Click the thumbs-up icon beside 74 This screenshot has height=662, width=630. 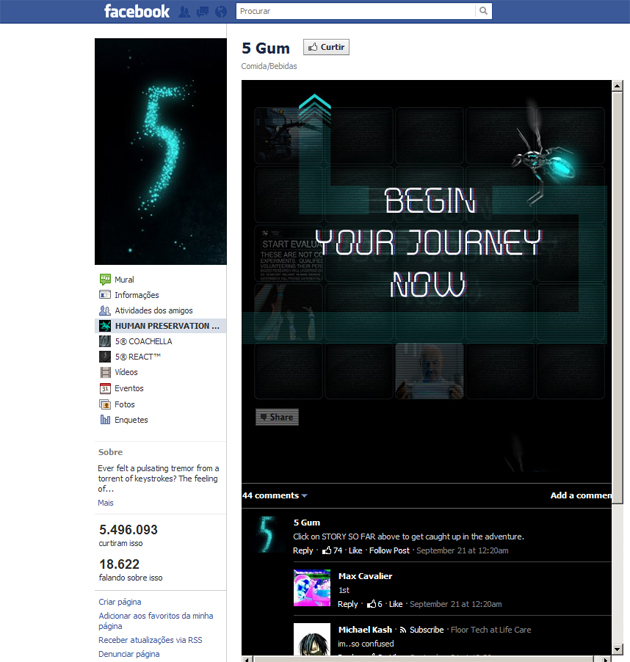tap(327, 551)
